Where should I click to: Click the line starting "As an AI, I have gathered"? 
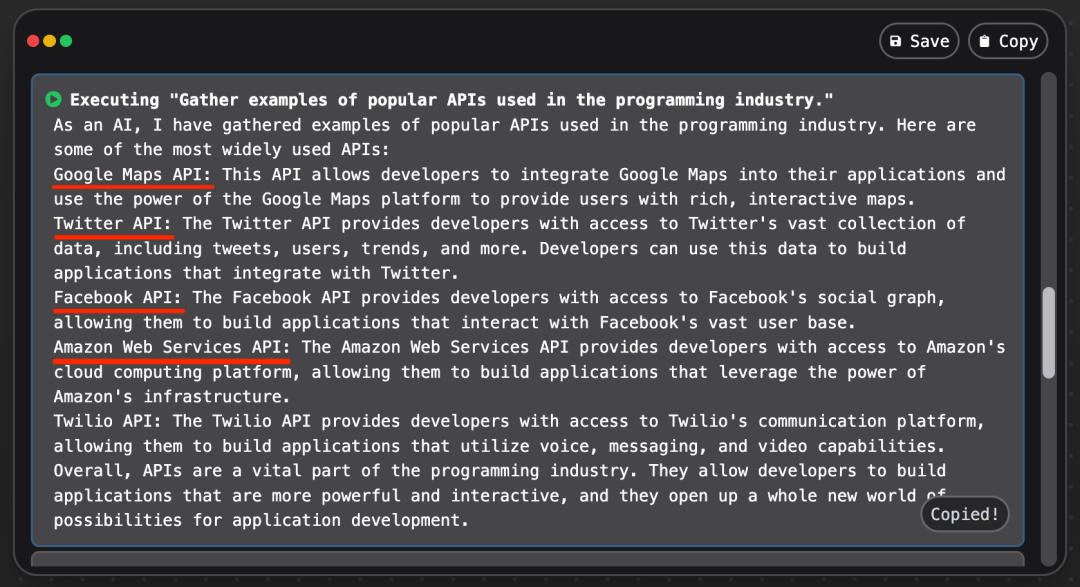(515, 125)
